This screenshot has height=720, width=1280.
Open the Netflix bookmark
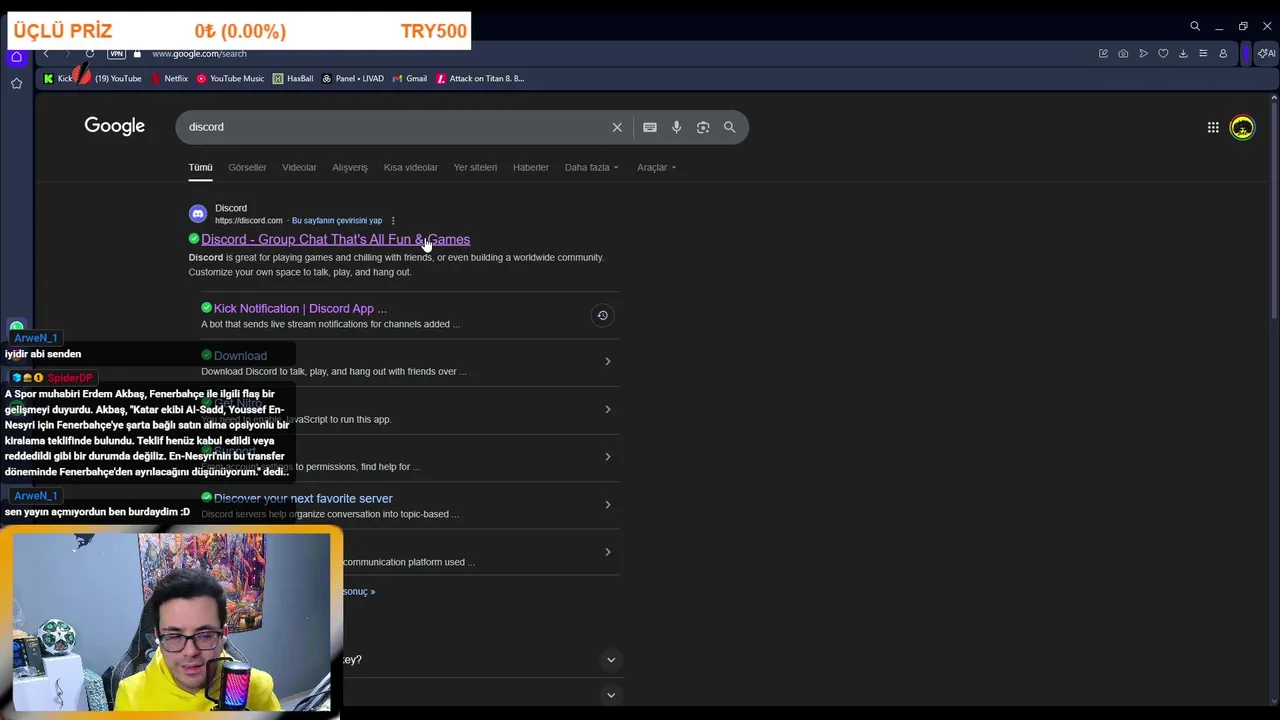(x=169, y=78)
